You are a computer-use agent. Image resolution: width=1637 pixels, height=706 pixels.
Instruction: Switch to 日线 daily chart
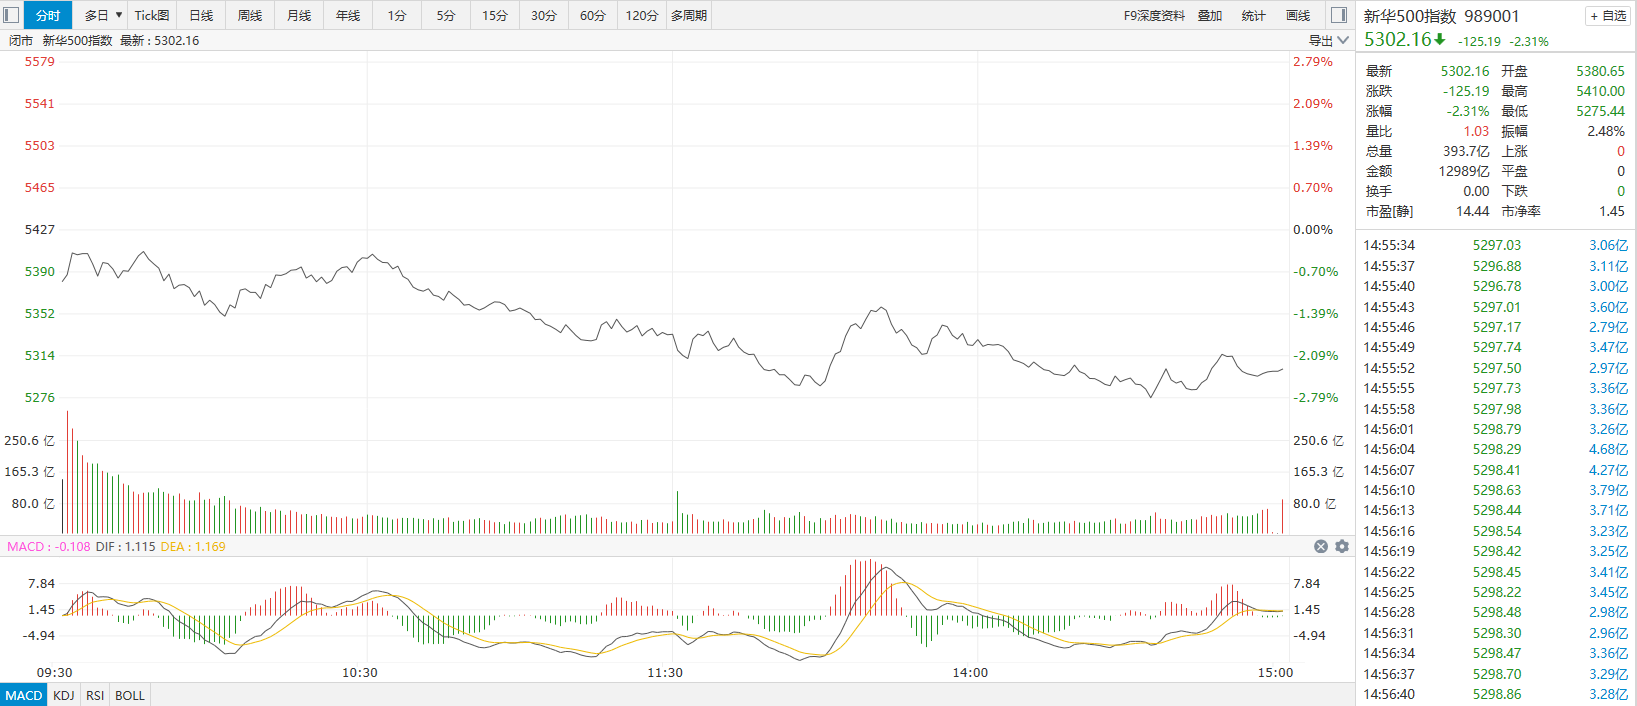201,15
